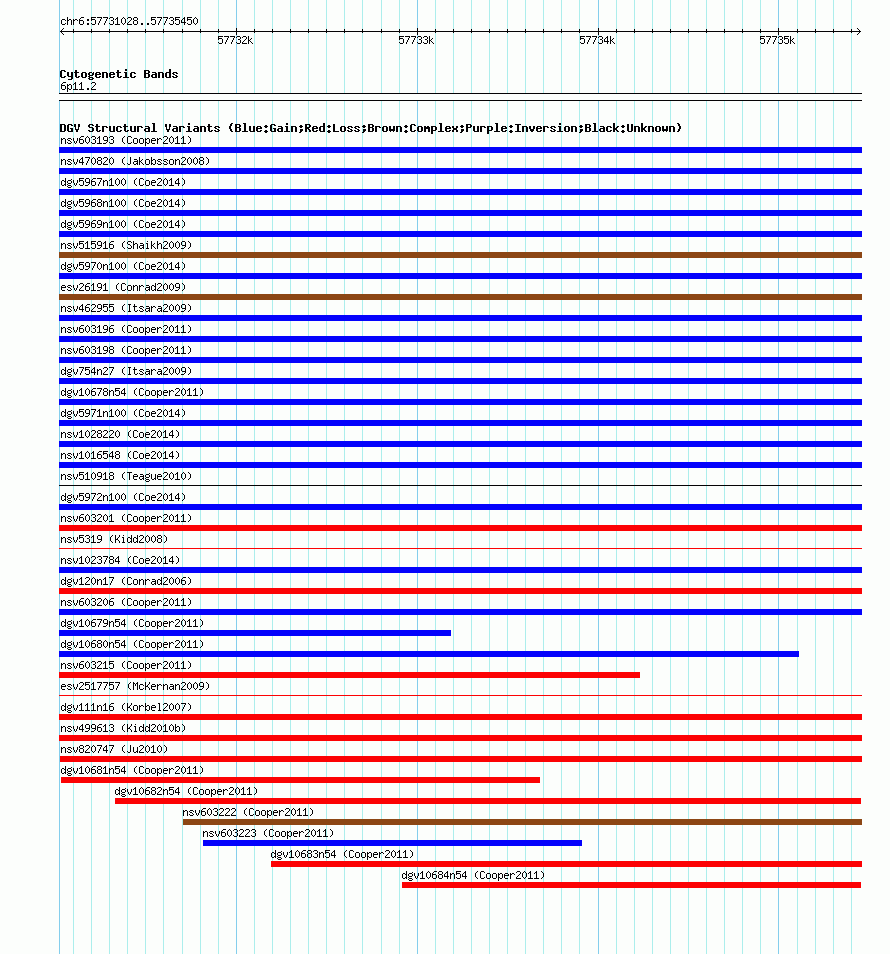The image size is (890, 954).
Task: Select the nsv603222 (Cooper2011) label
Action: tap(248, 812)
